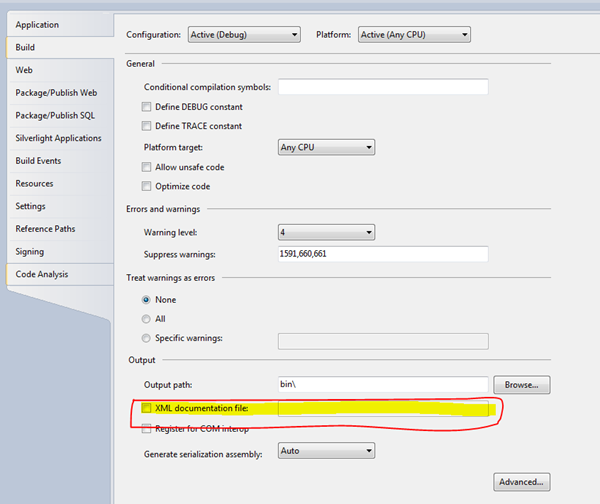Viewport: 600px width, 504px height.
Task: Click the Browse... button
Action: (522, 385)
